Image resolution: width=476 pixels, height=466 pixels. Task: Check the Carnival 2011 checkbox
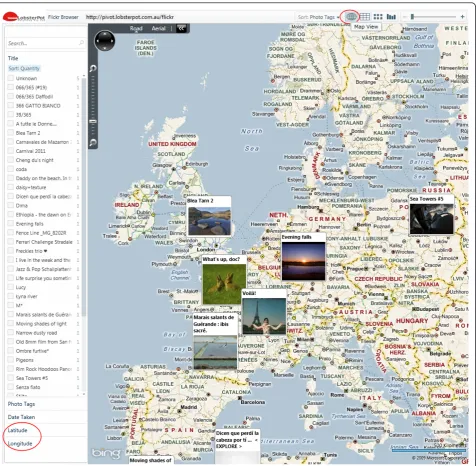11,151
